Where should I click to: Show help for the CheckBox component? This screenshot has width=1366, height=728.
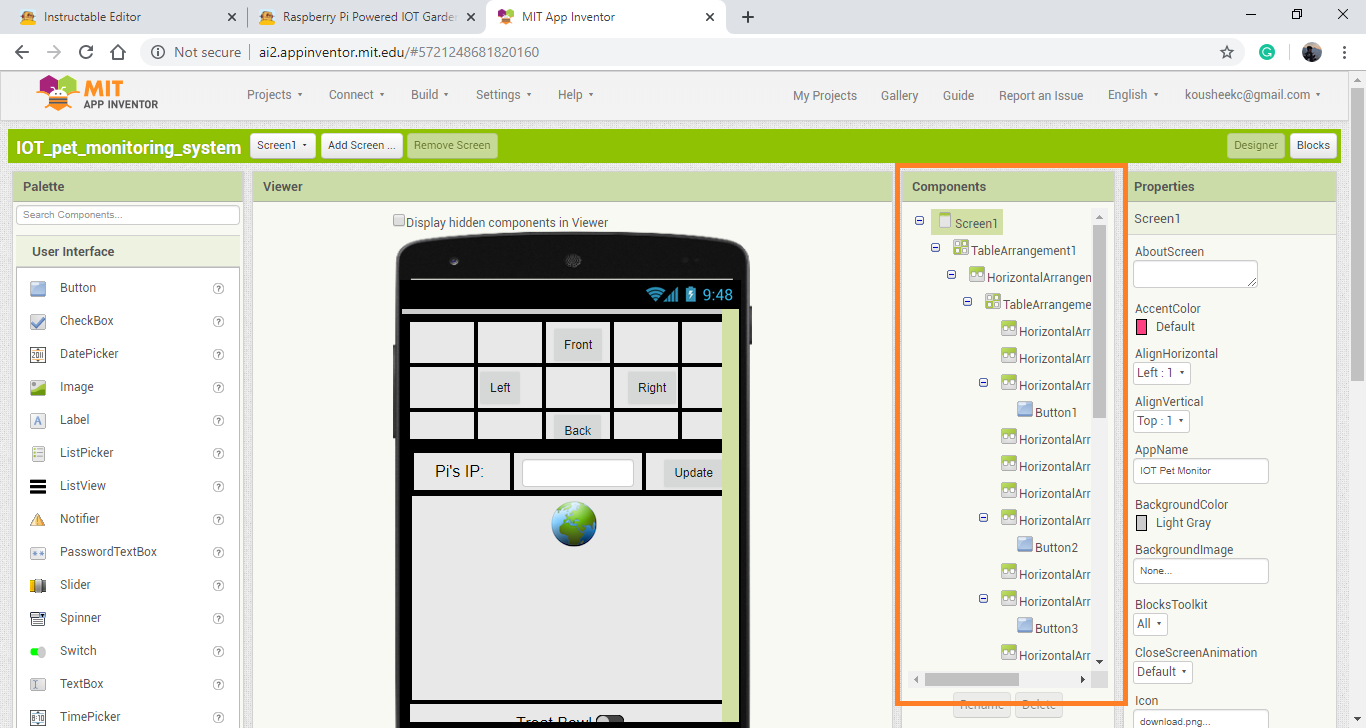[x=218, y=321]
